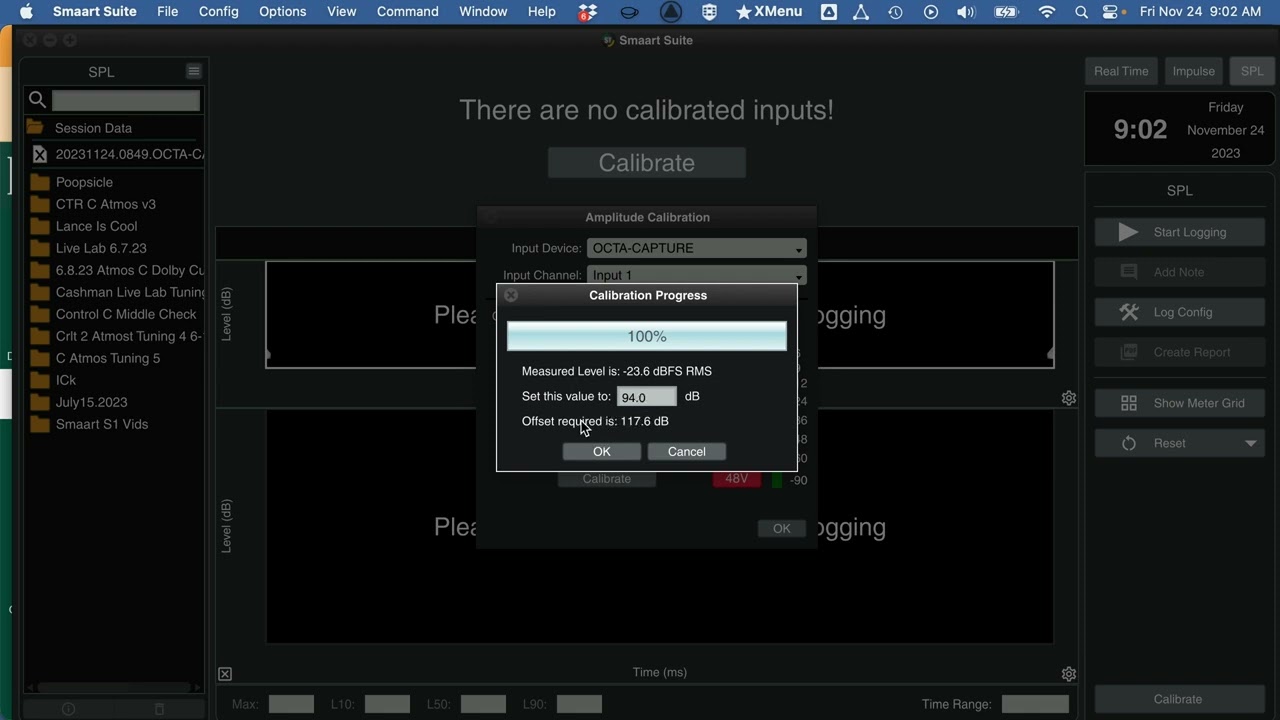Image resolution: width=1280 pixels, height=720 pixels.
Task: Click the info icon under the session list
Action: [x=68, y=708]
